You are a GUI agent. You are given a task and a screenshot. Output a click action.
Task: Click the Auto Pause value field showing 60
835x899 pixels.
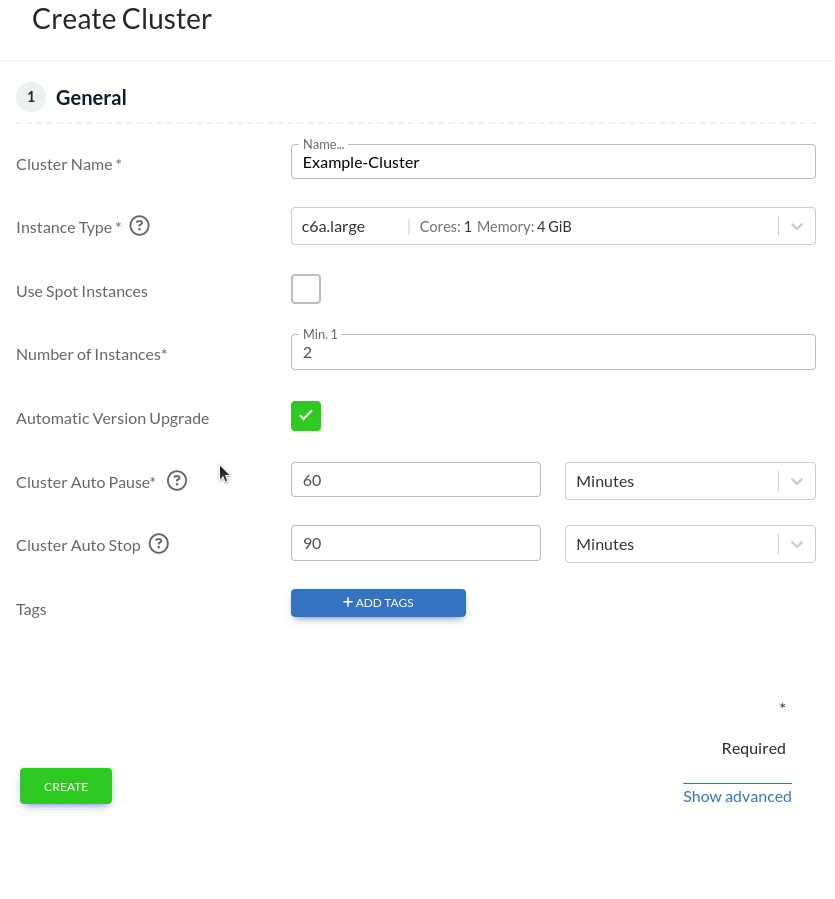click(416, 480)
